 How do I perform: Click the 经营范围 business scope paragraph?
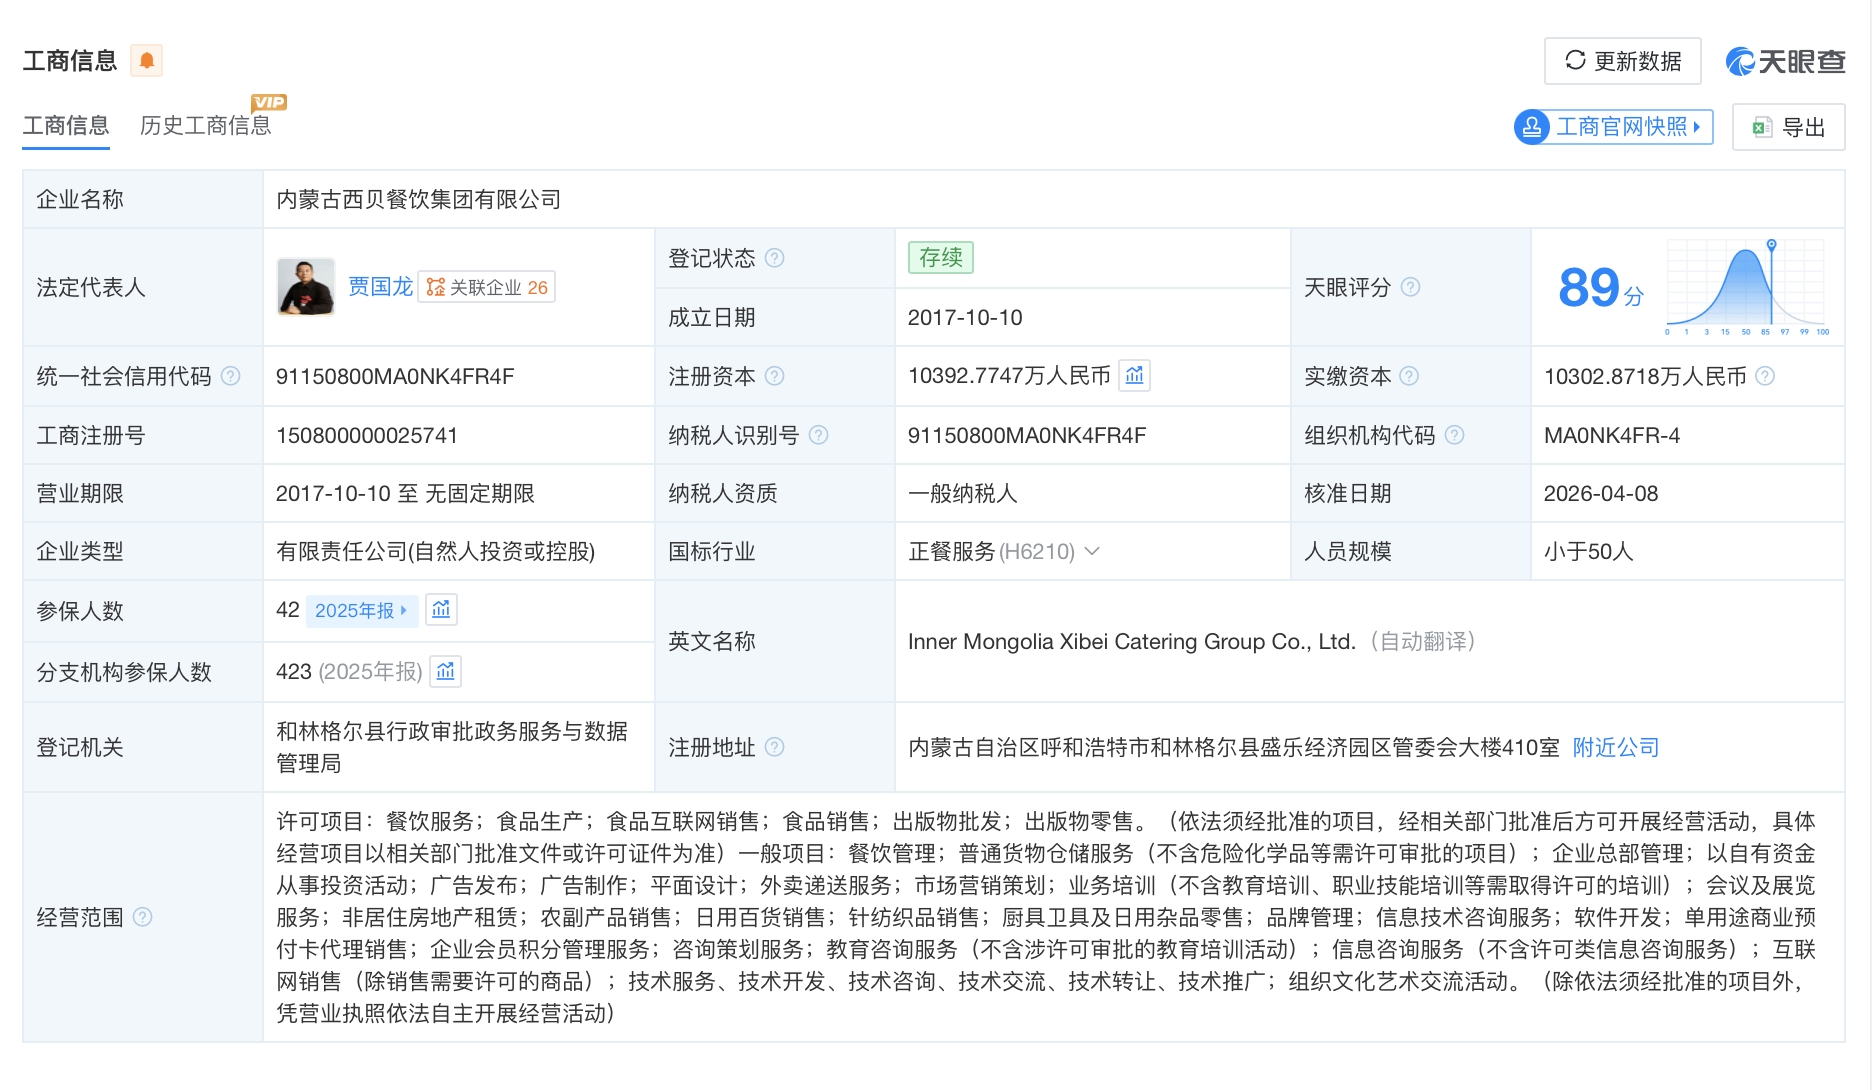(1046, 917)
